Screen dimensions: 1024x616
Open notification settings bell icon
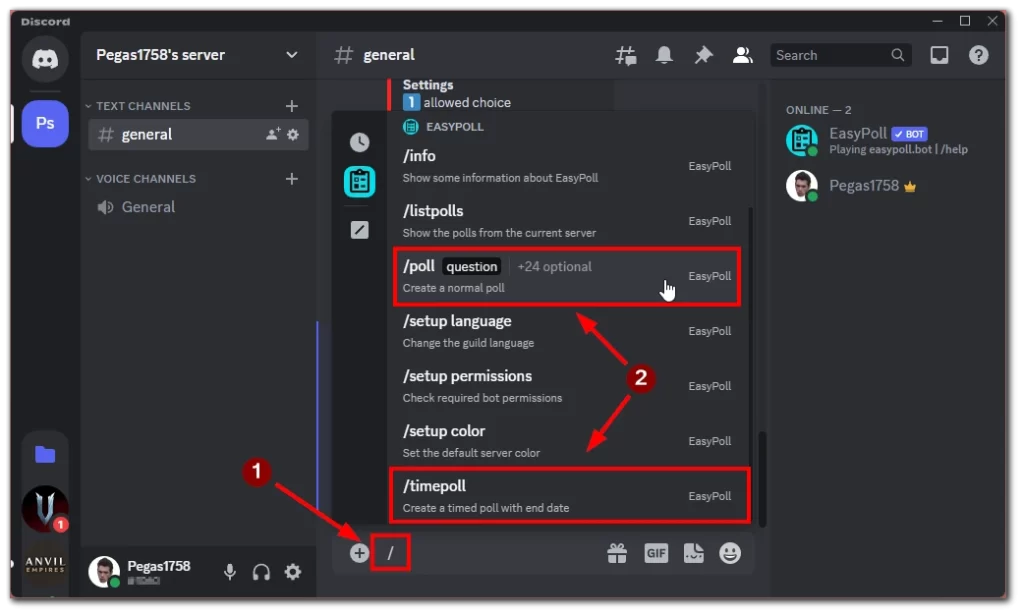[x=664, y=55]
